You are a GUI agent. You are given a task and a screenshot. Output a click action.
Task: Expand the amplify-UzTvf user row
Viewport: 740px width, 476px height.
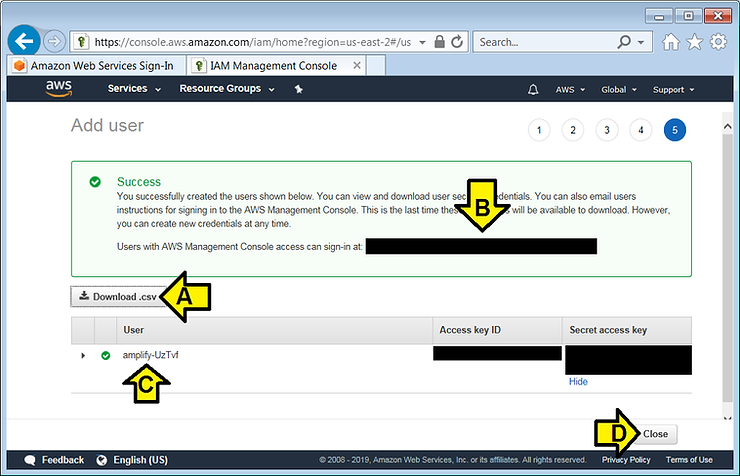point(83,356)
